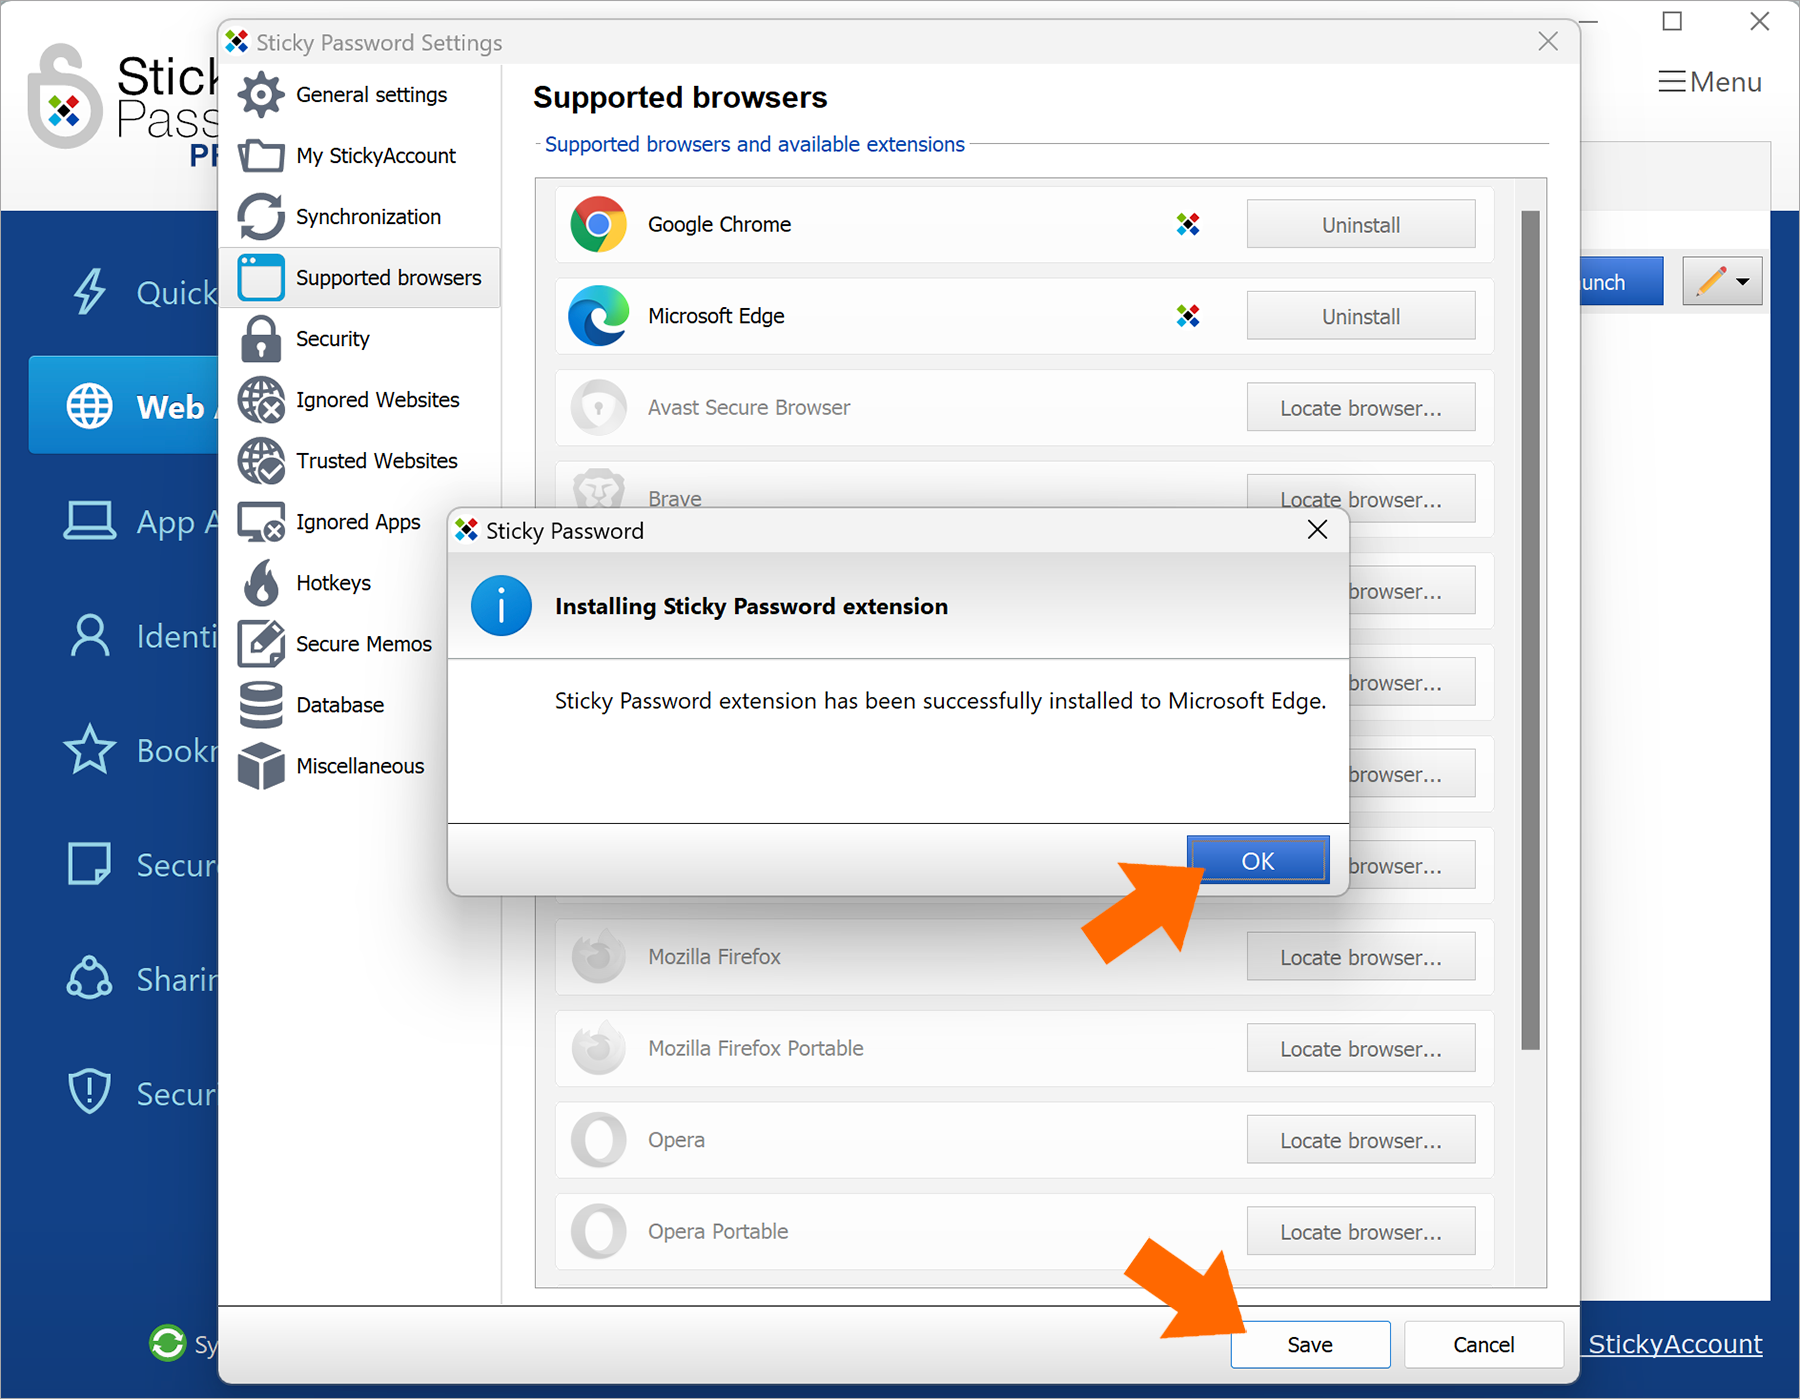Open the Security padlock icon
1800x1399 pixels.
tap(261, 339)
